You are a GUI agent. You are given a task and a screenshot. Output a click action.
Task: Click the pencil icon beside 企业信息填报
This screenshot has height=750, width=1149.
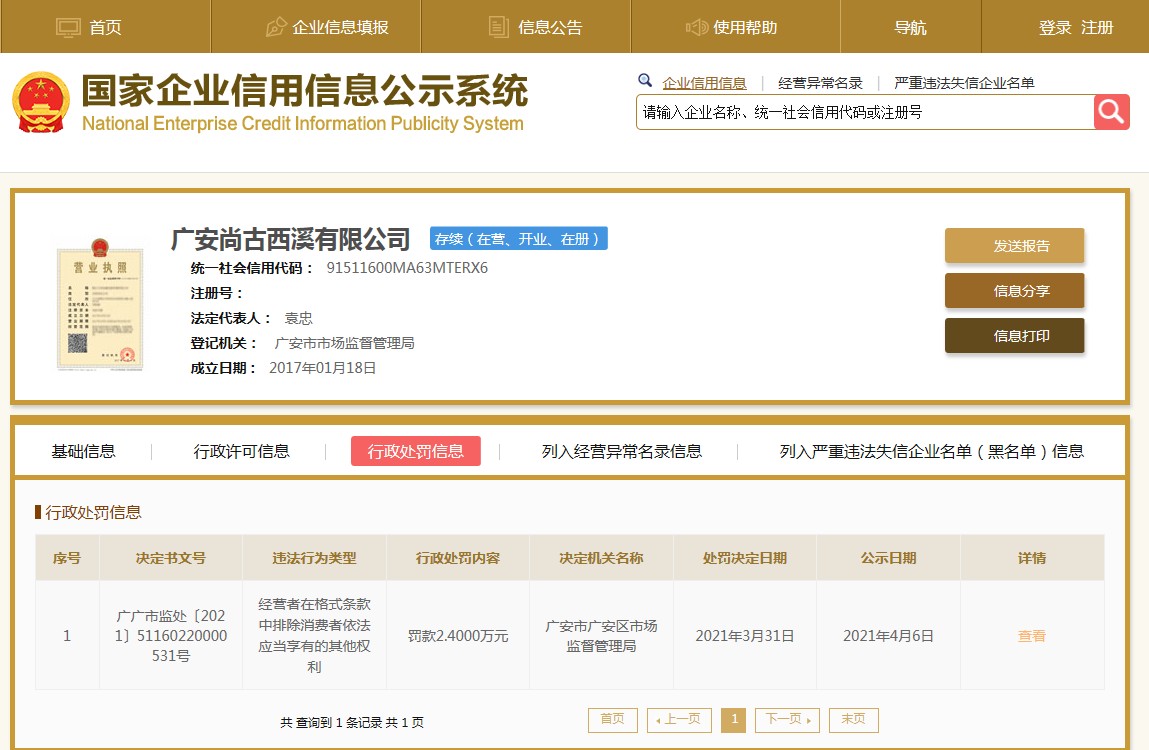tap(276, 27)
